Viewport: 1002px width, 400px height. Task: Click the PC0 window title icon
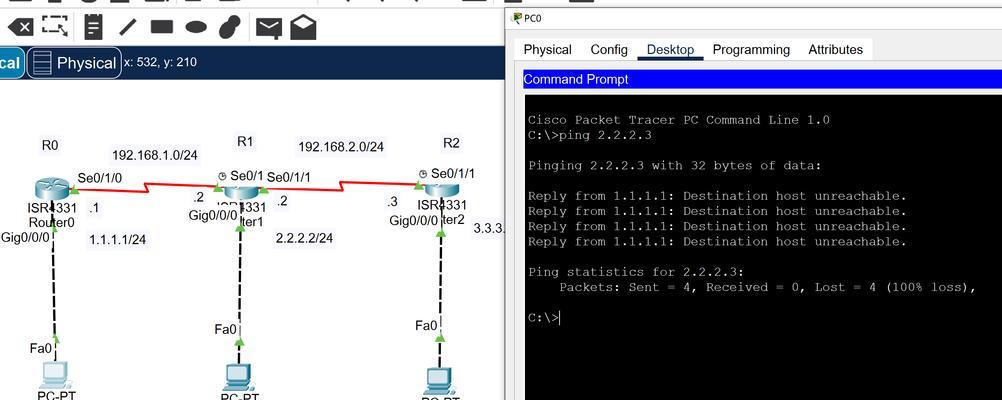(x=516, y=18)
